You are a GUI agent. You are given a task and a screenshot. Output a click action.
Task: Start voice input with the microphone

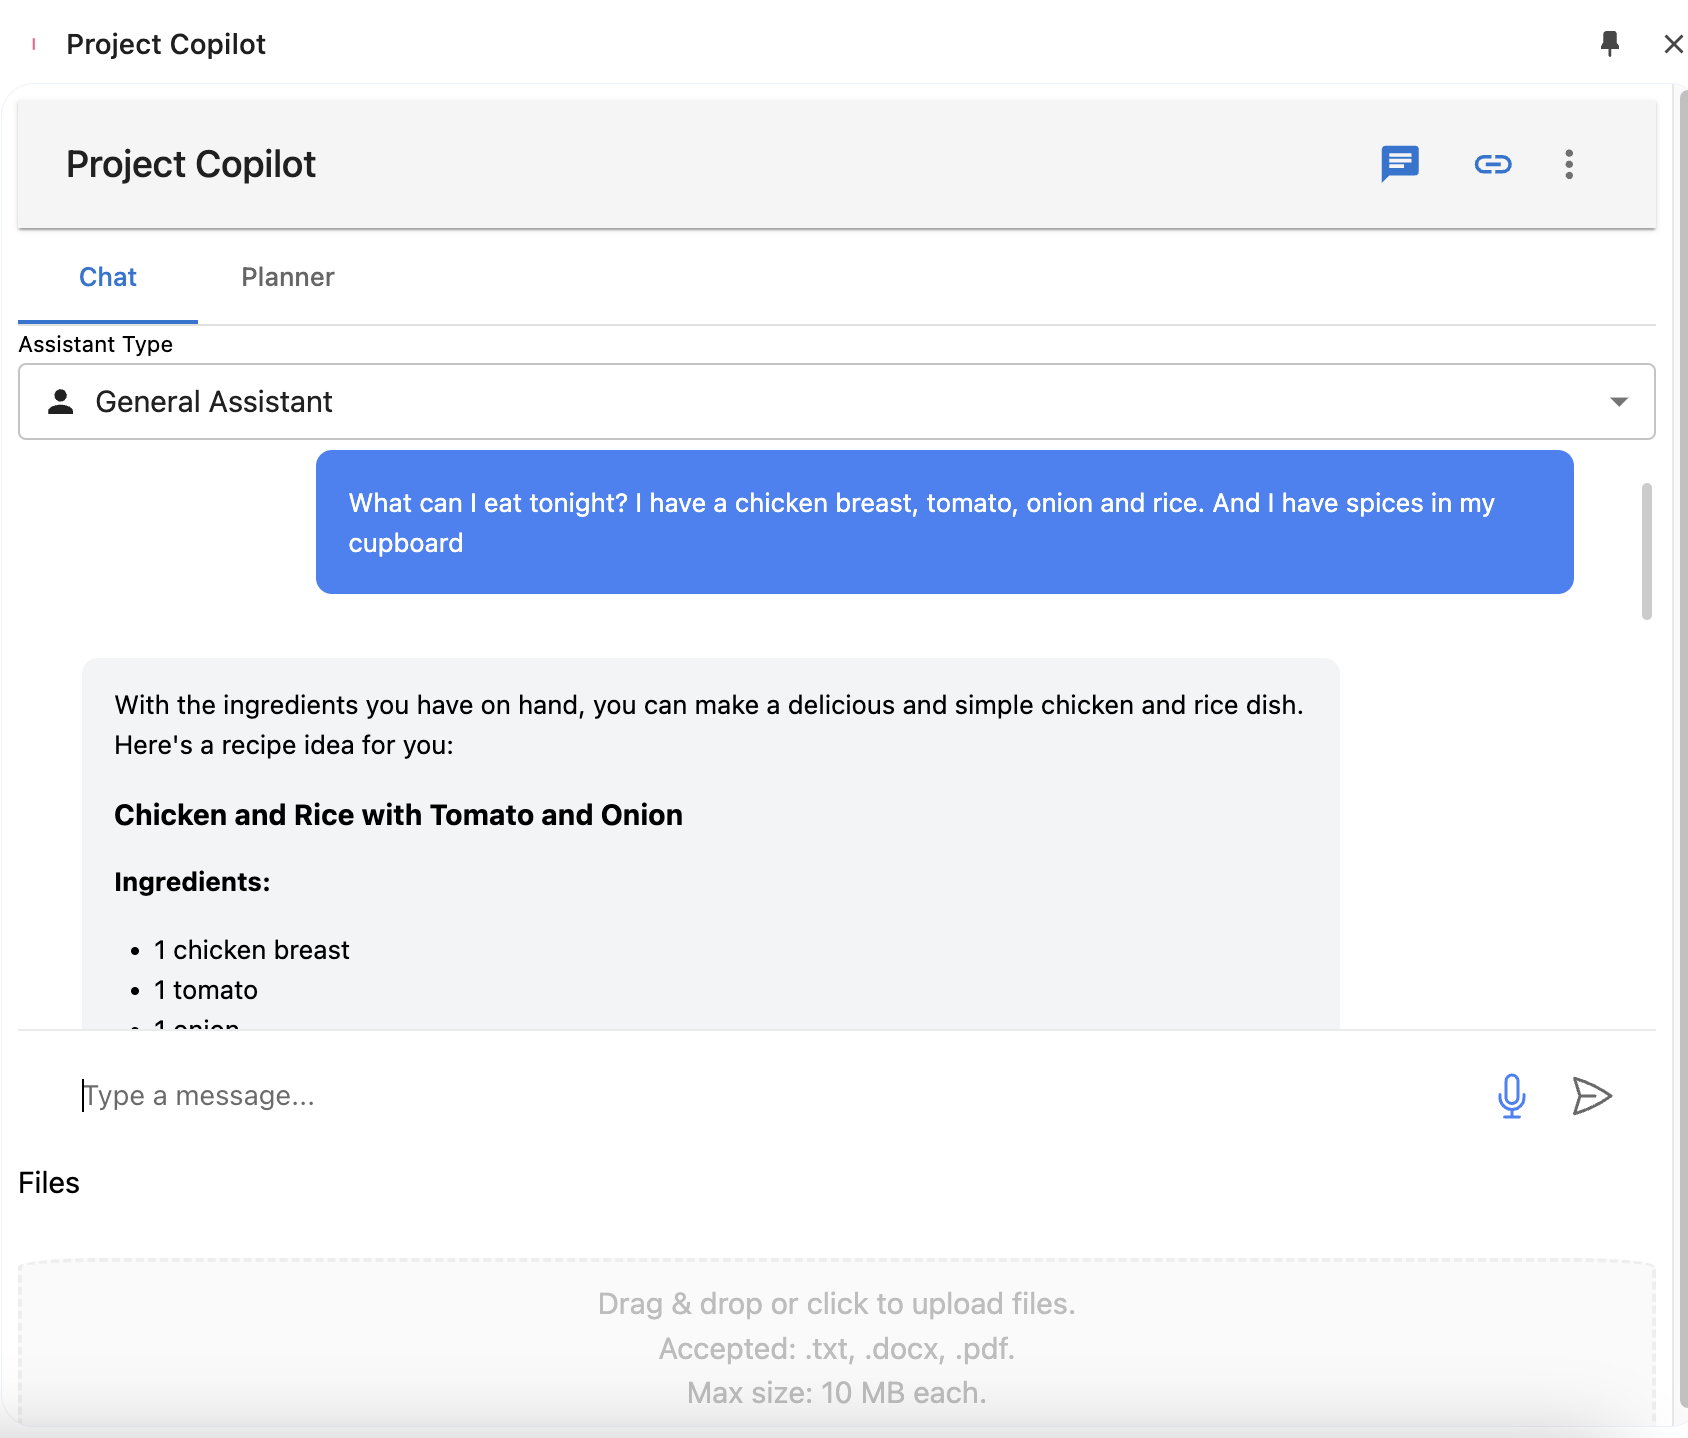click(1511, 1095)
